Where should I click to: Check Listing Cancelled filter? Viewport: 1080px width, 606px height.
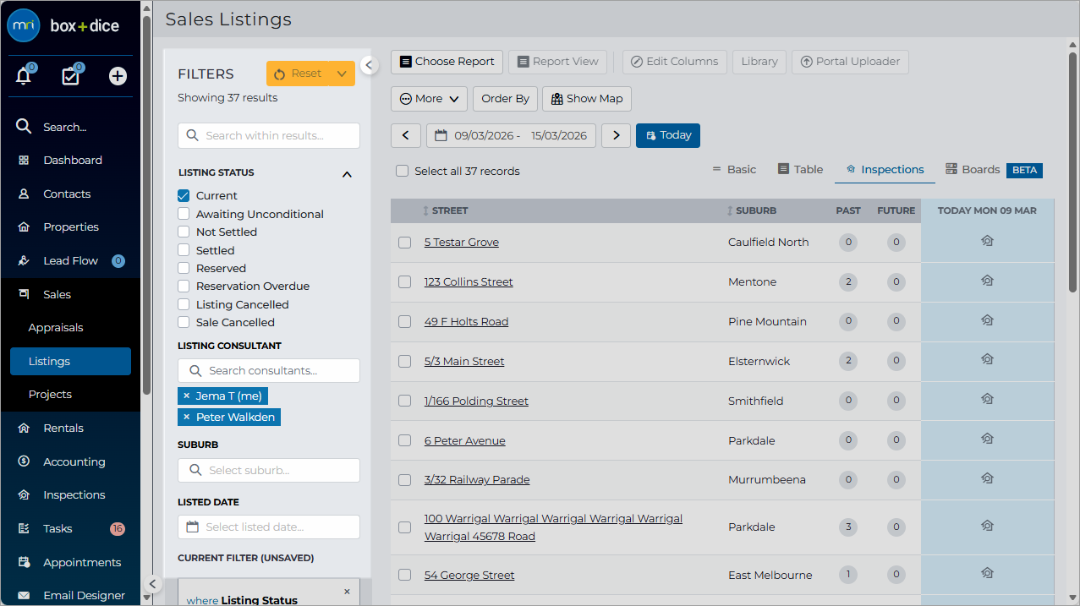183,304
